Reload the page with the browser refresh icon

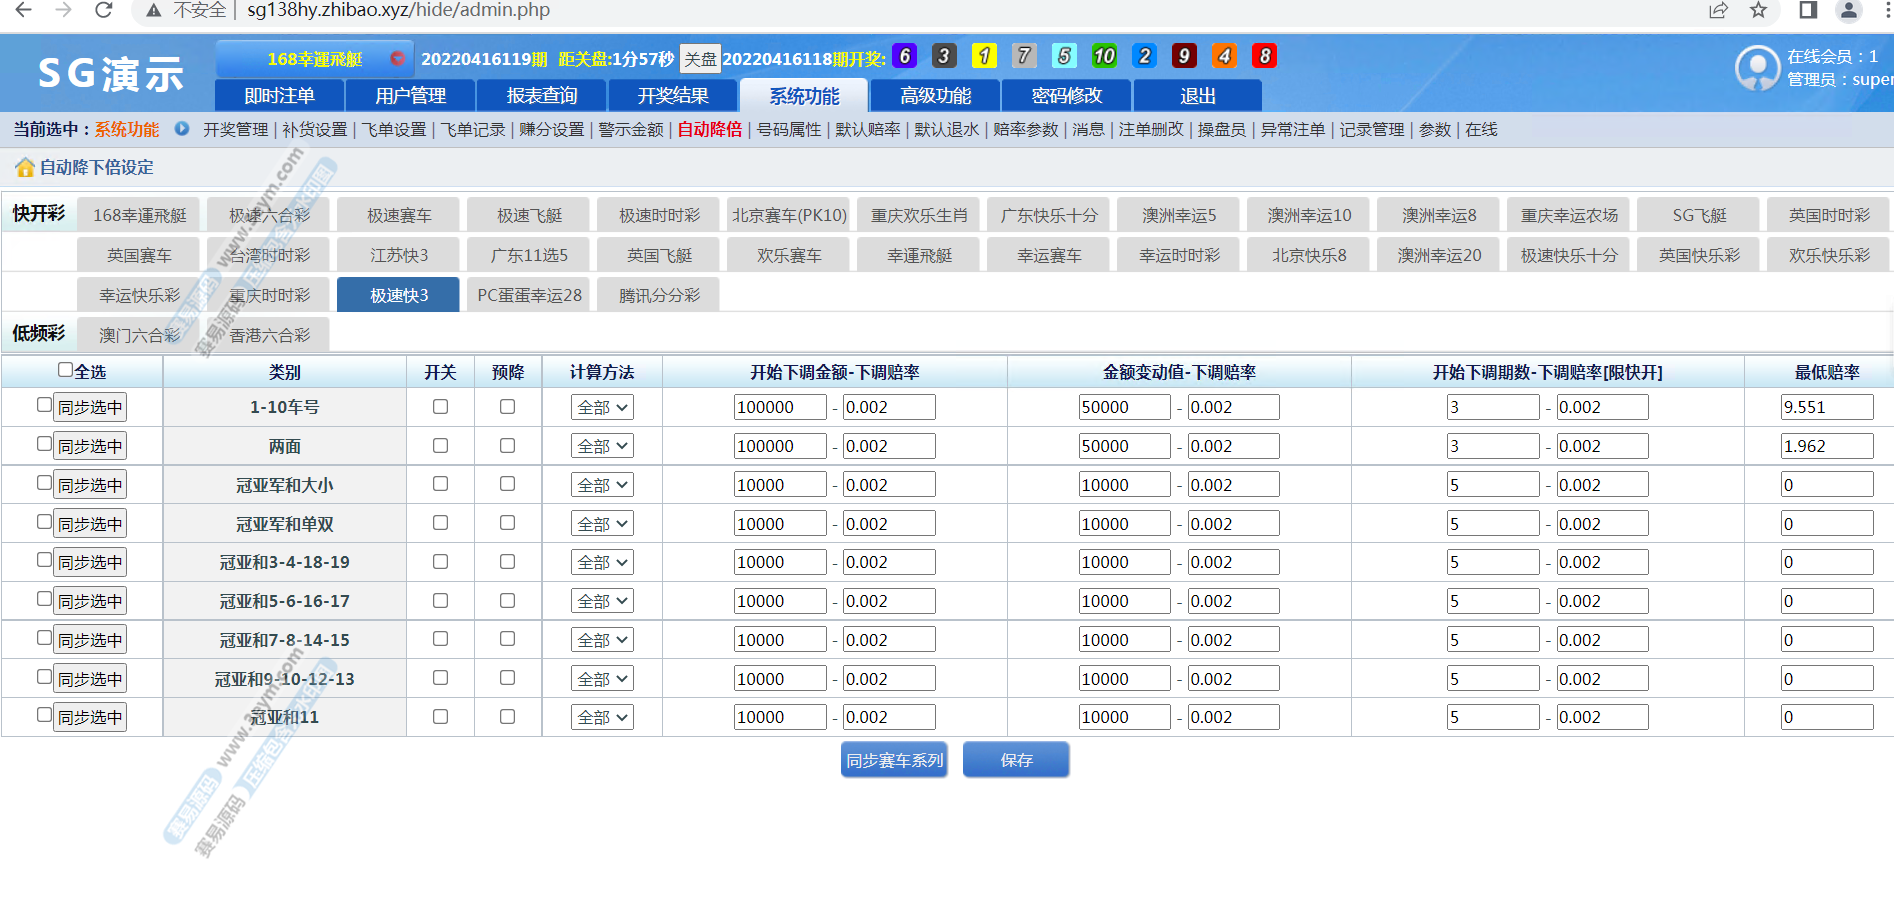[x=103, y=10]
